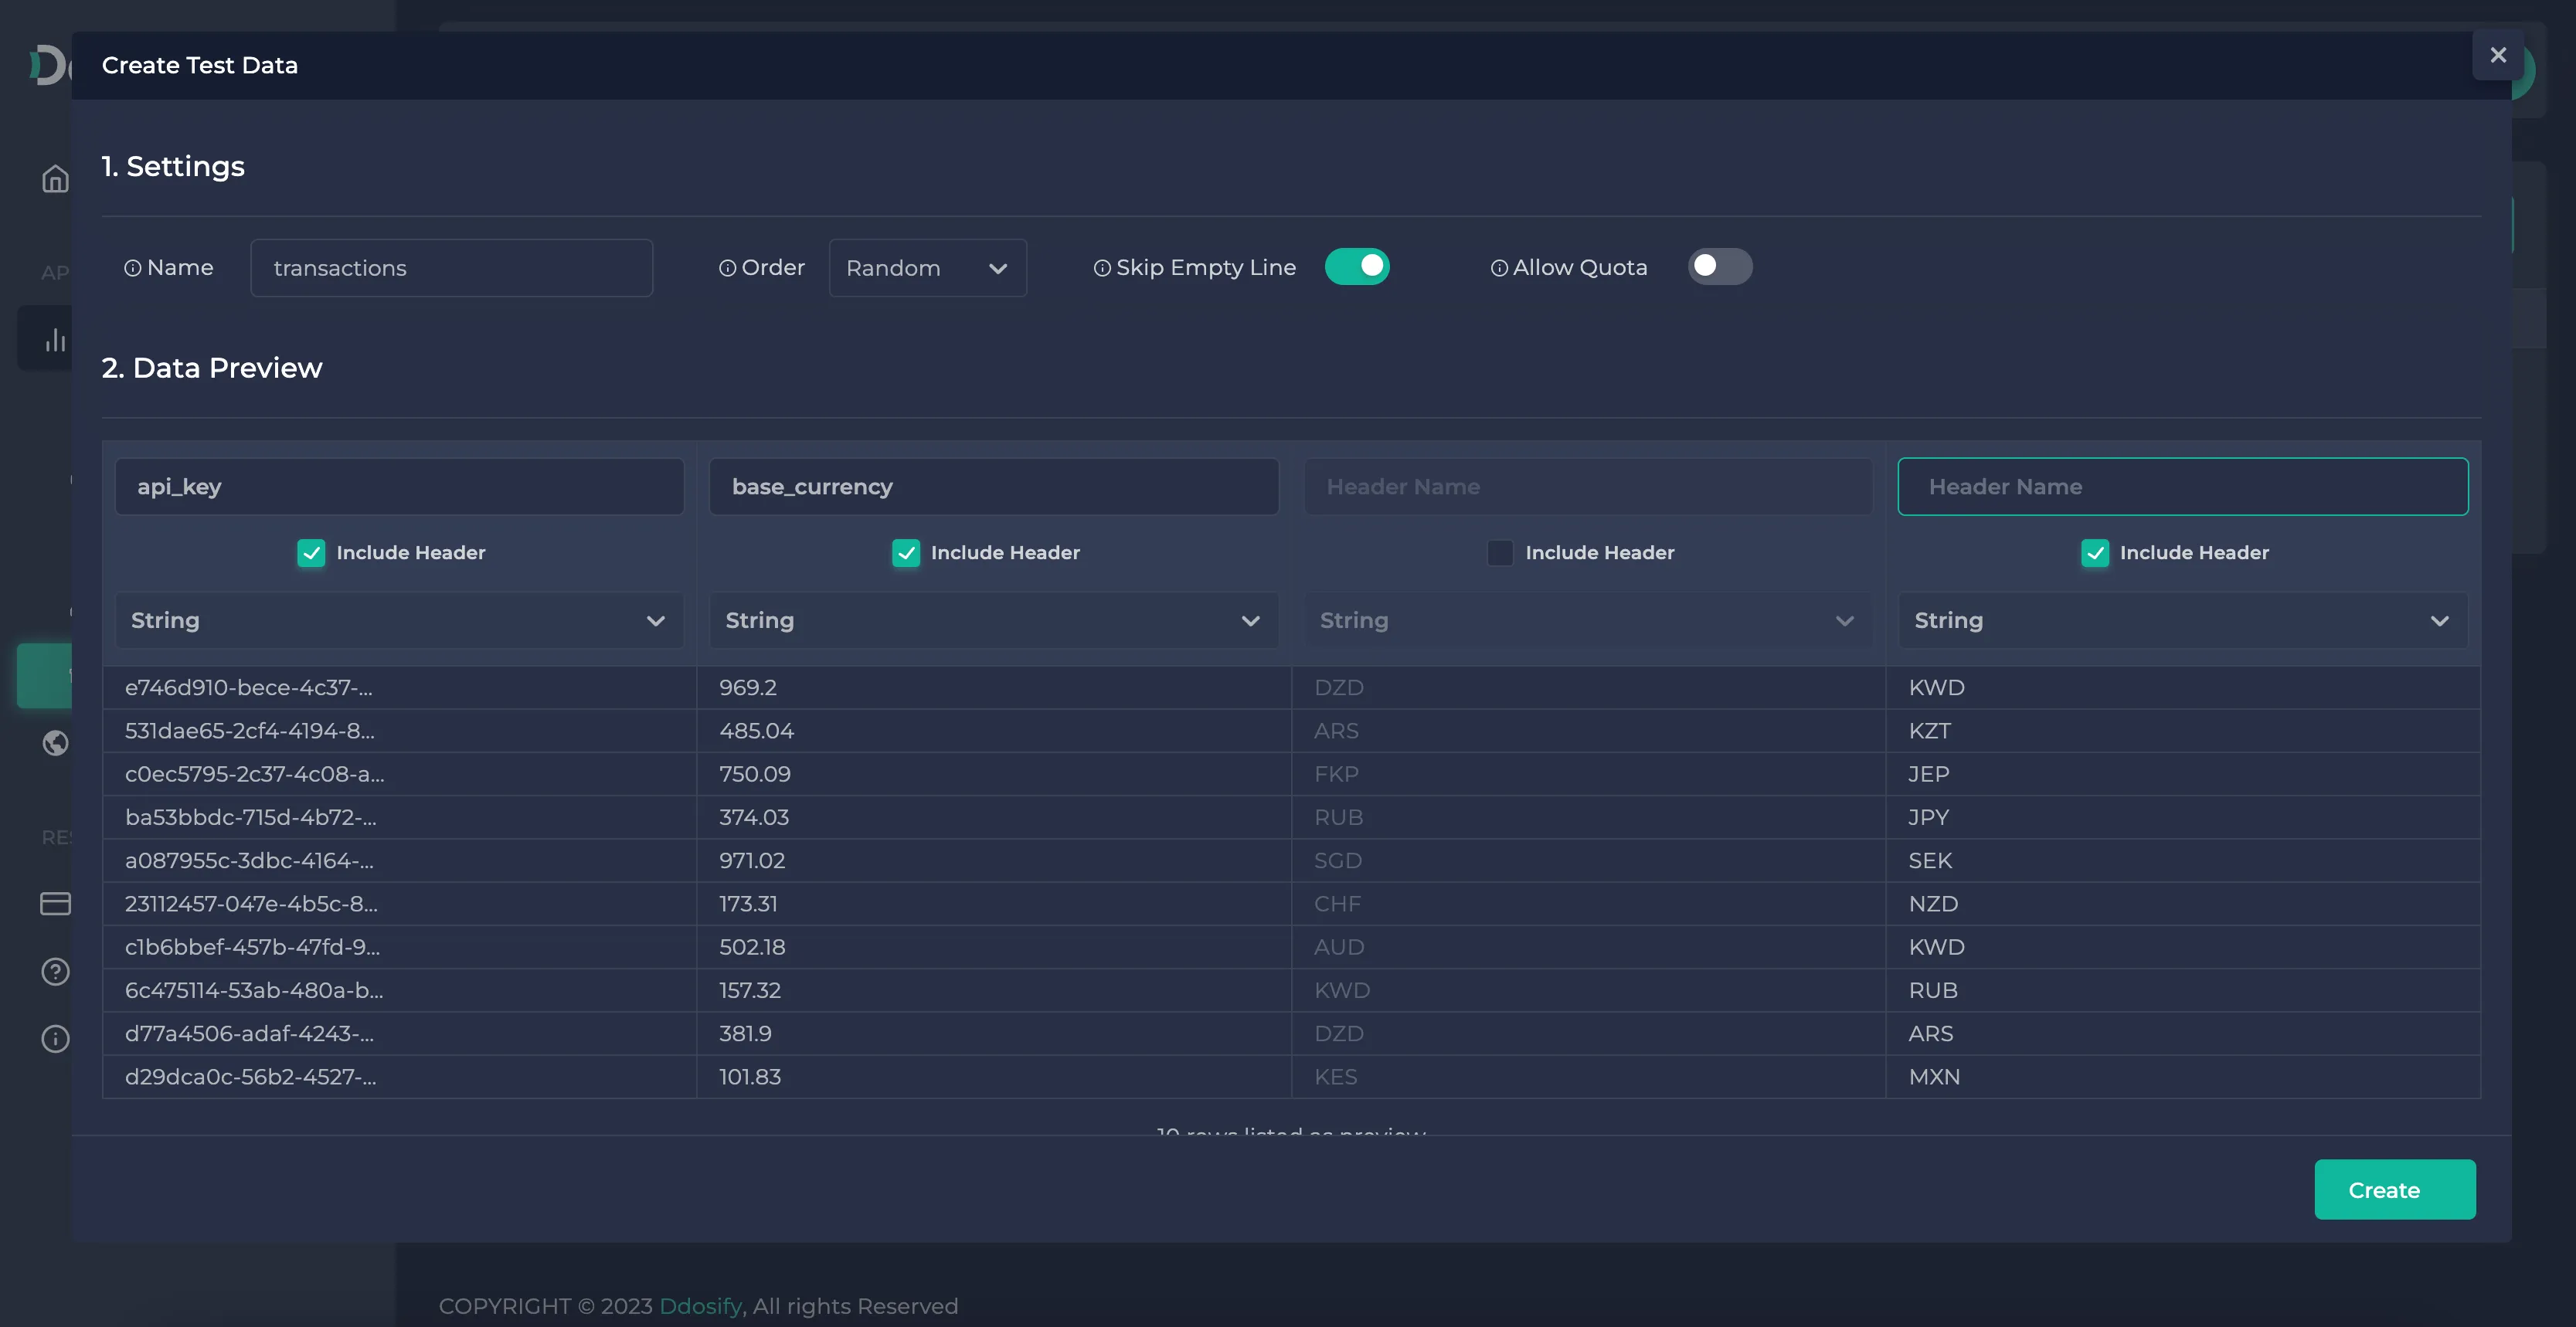Disable Skip Empty Line
This screenshot has width=2576, height=1327.
1358,266
